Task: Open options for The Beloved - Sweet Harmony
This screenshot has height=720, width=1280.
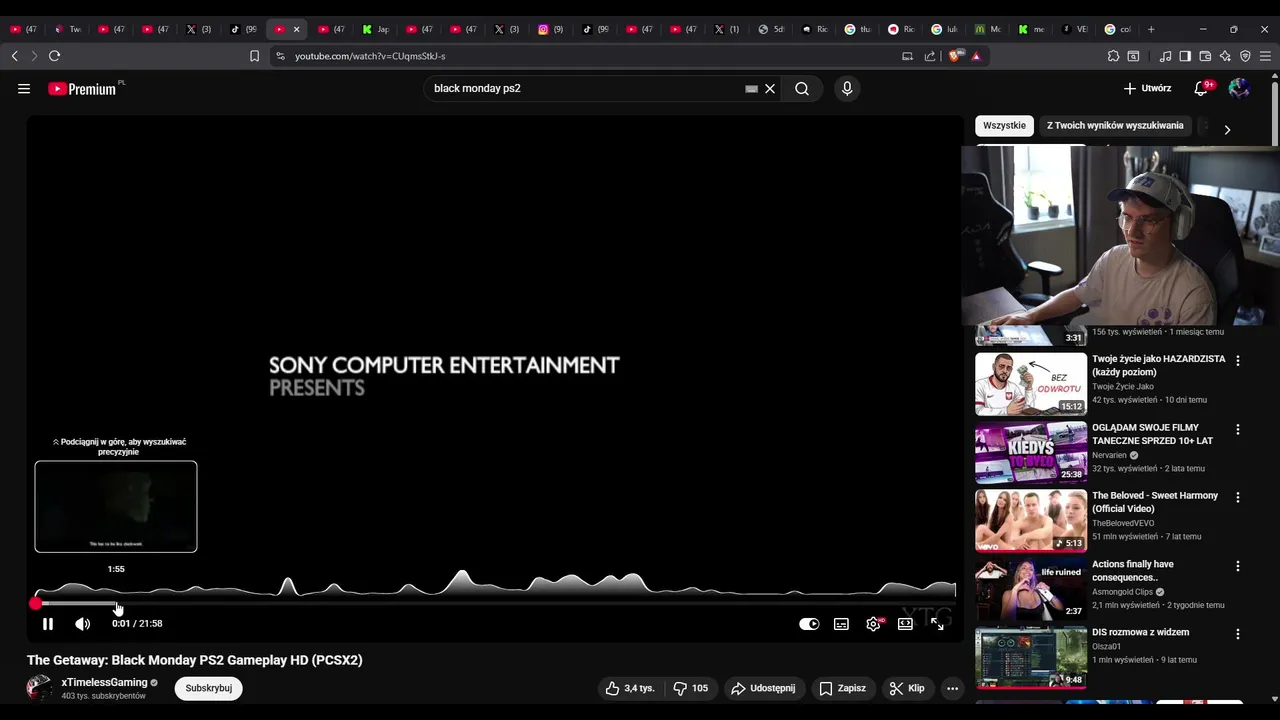Action: pos(1237,497)
